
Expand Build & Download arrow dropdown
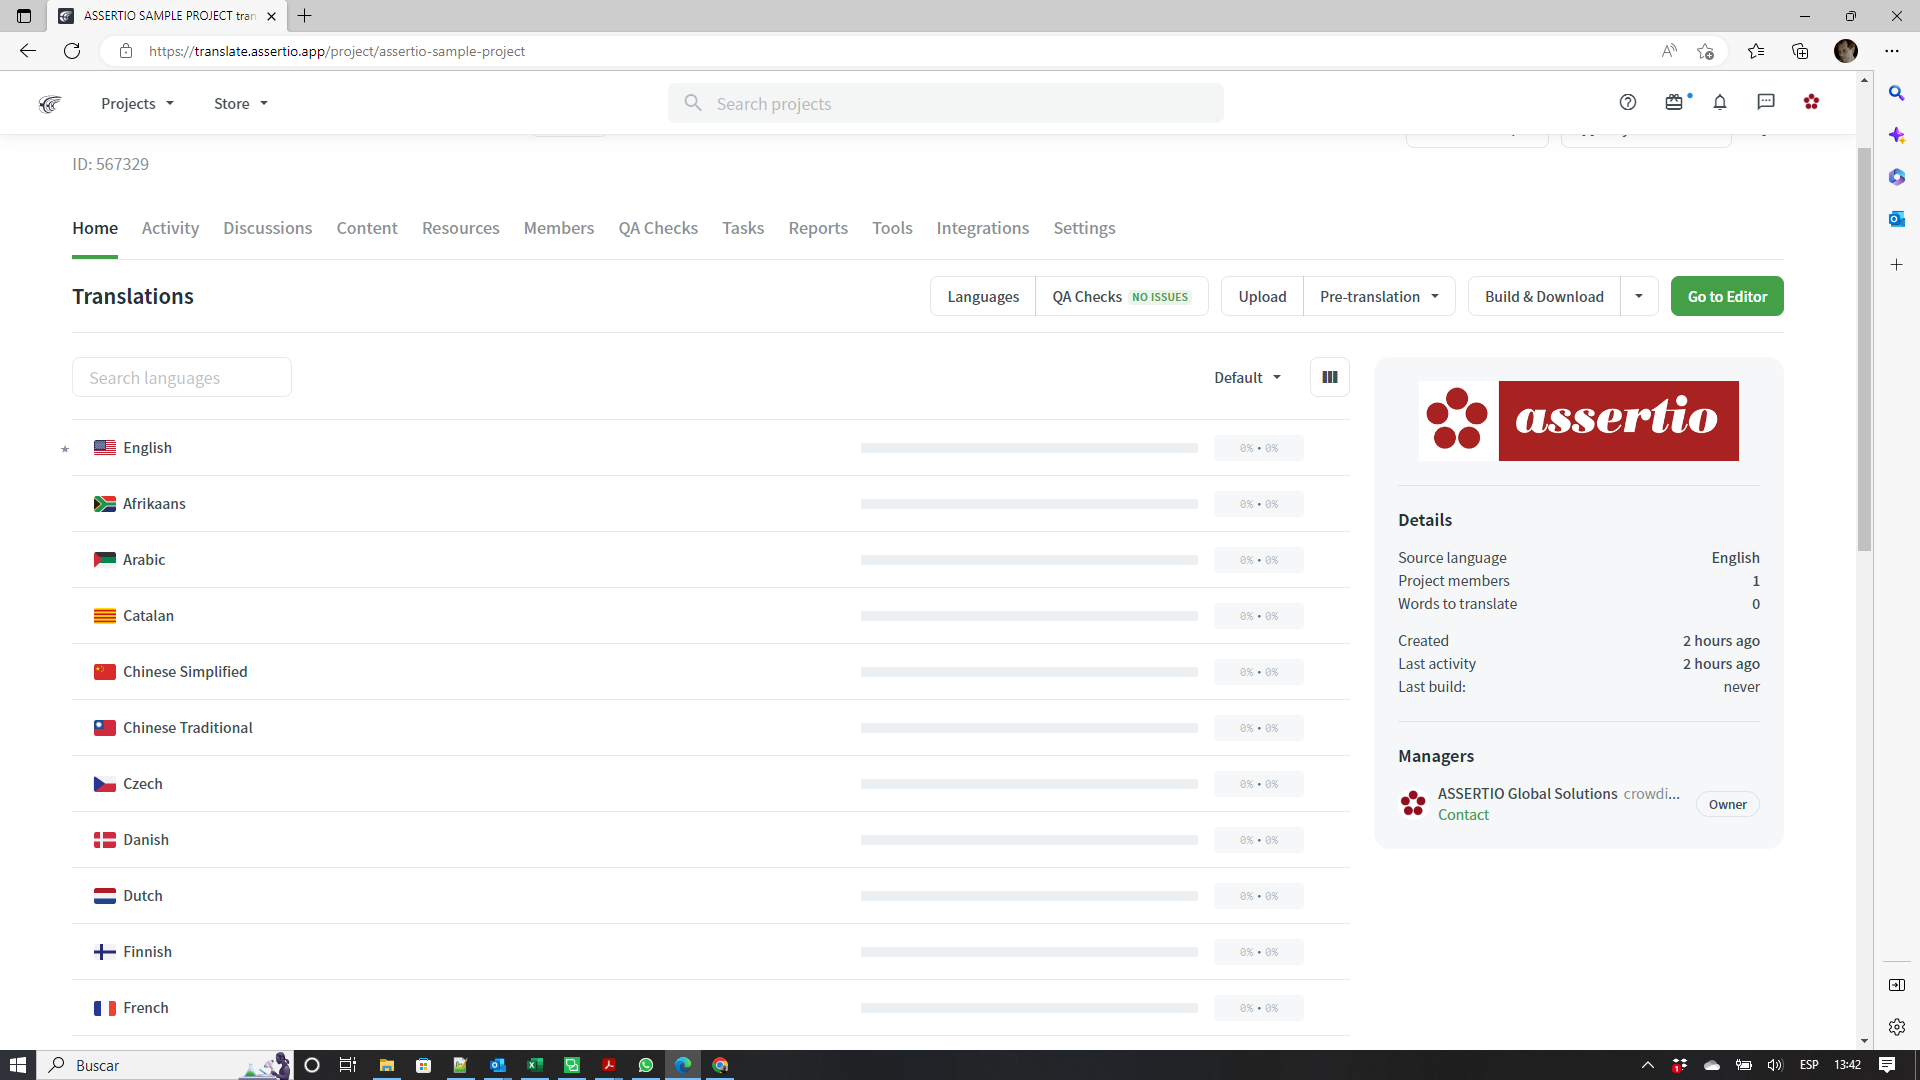pyautogui.click(x=1638, y=296)
